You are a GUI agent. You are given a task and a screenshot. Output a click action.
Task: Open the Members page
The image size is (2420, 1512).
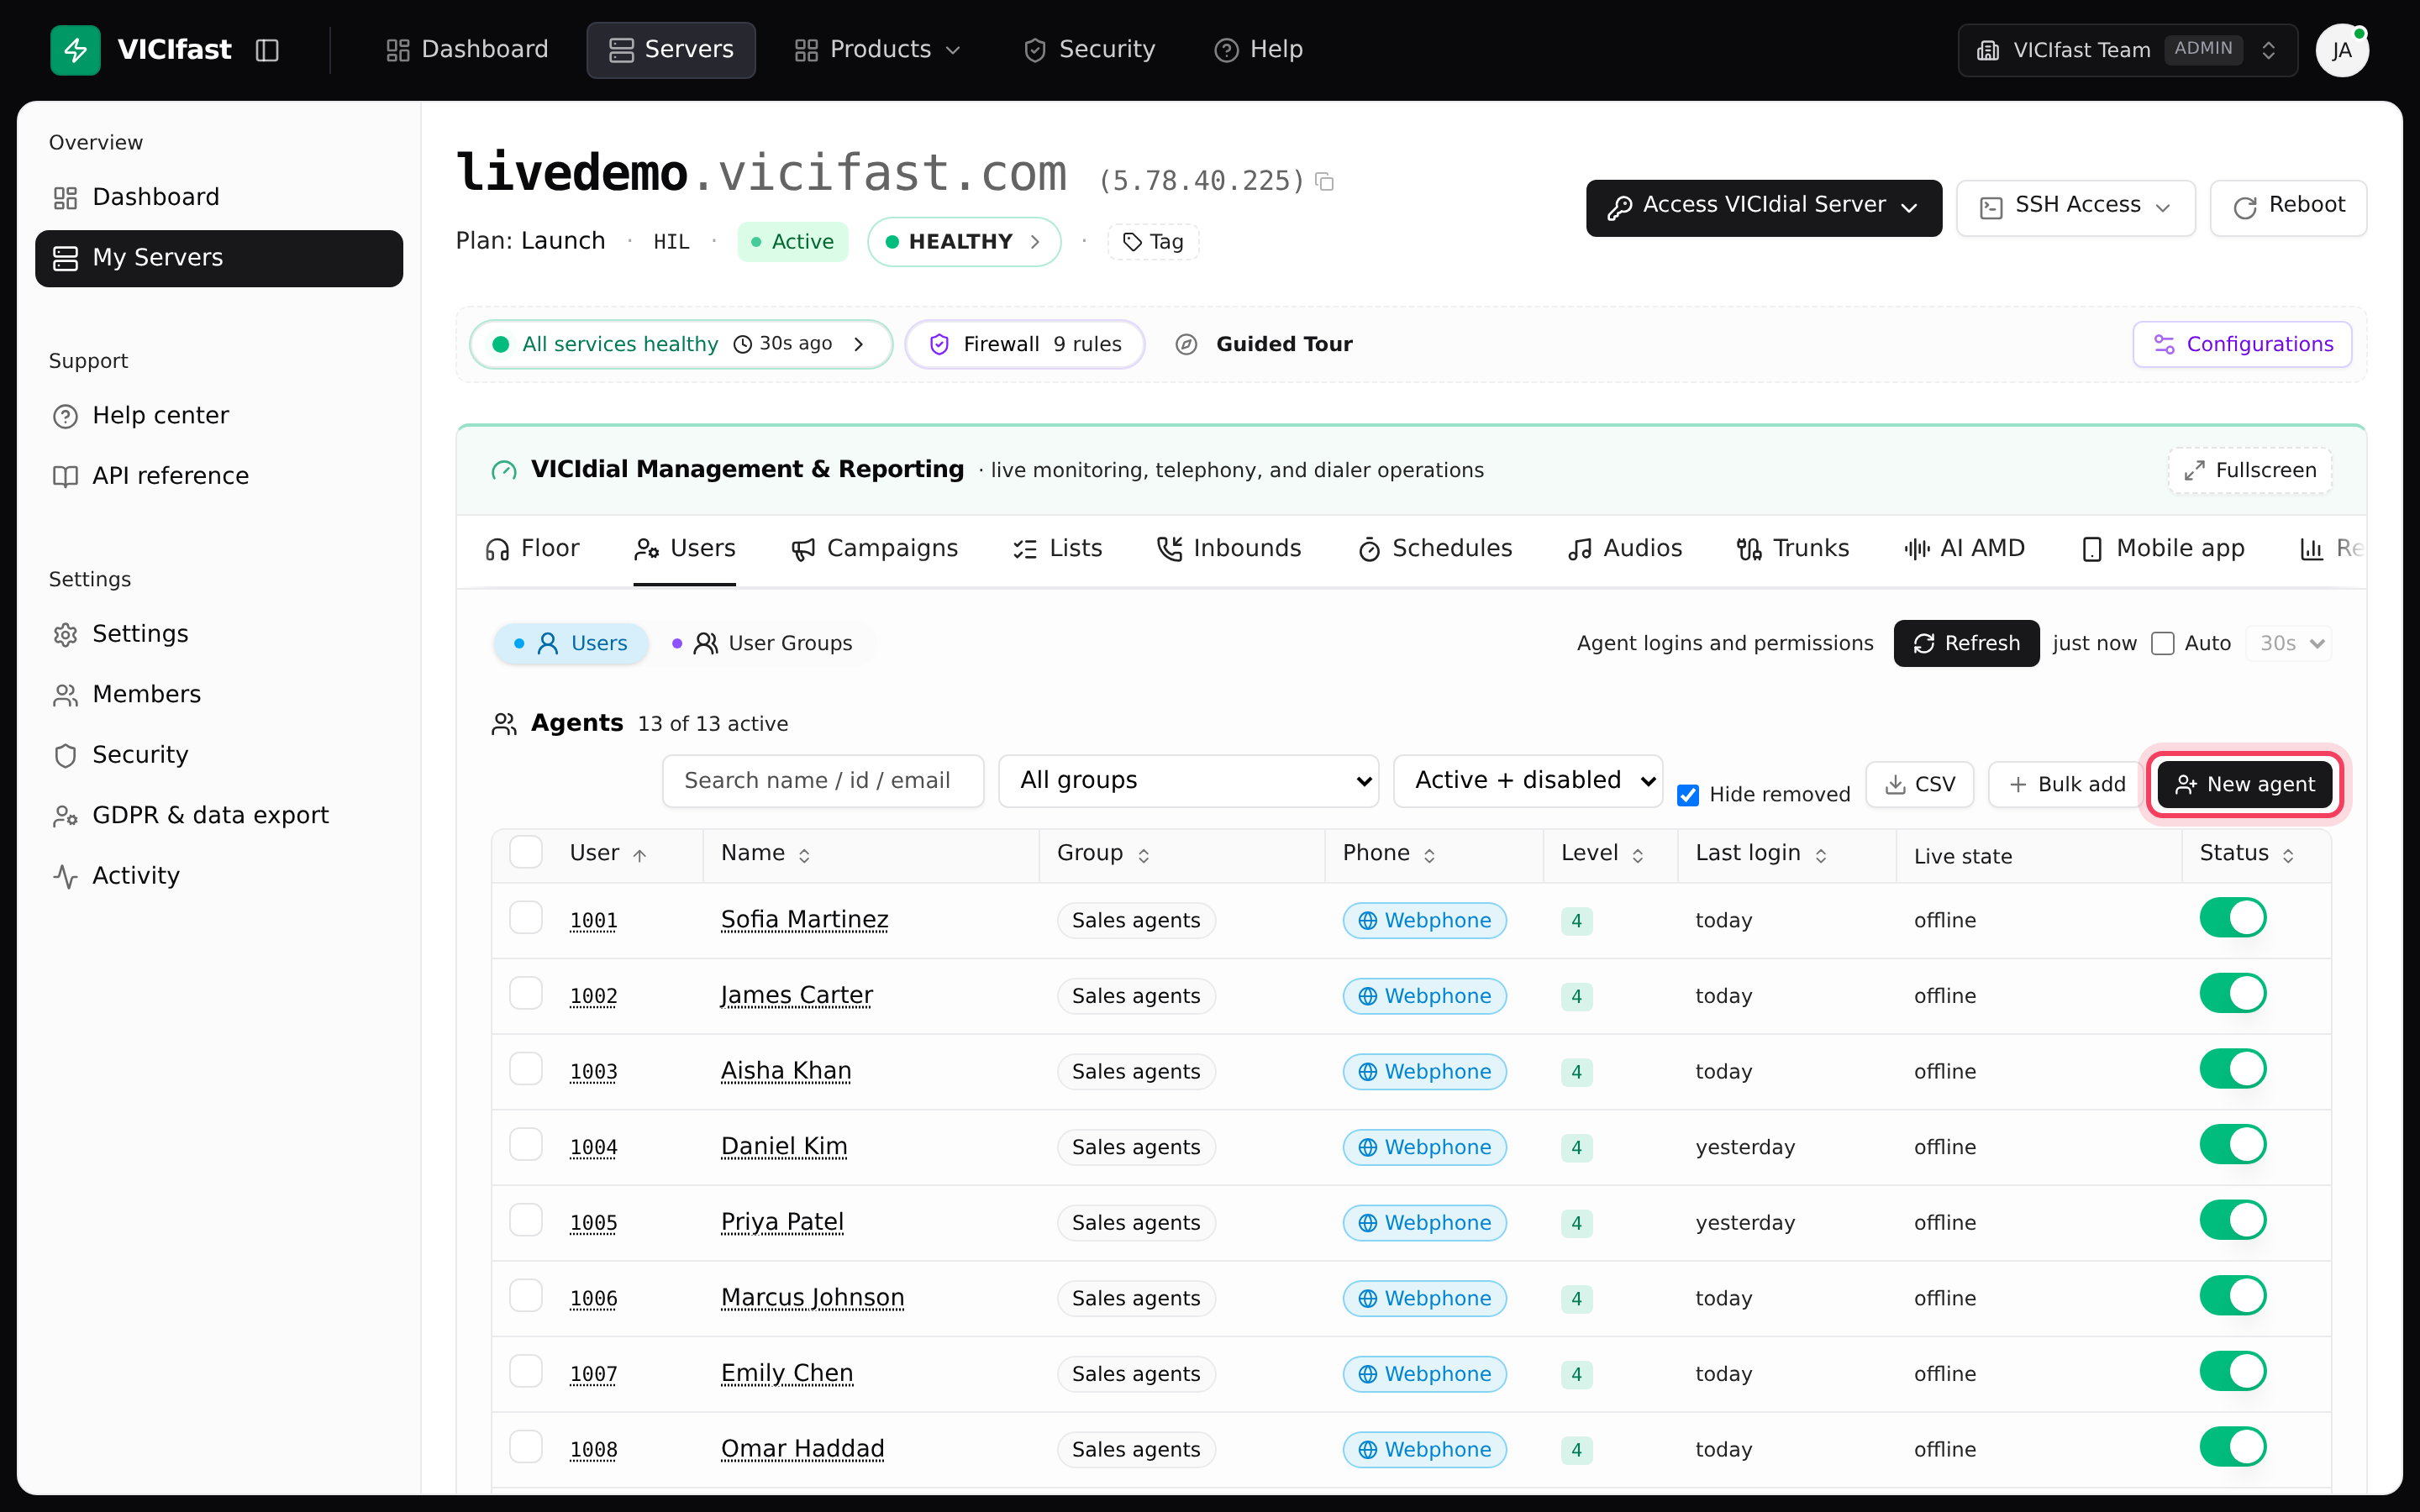coord(219,694)
